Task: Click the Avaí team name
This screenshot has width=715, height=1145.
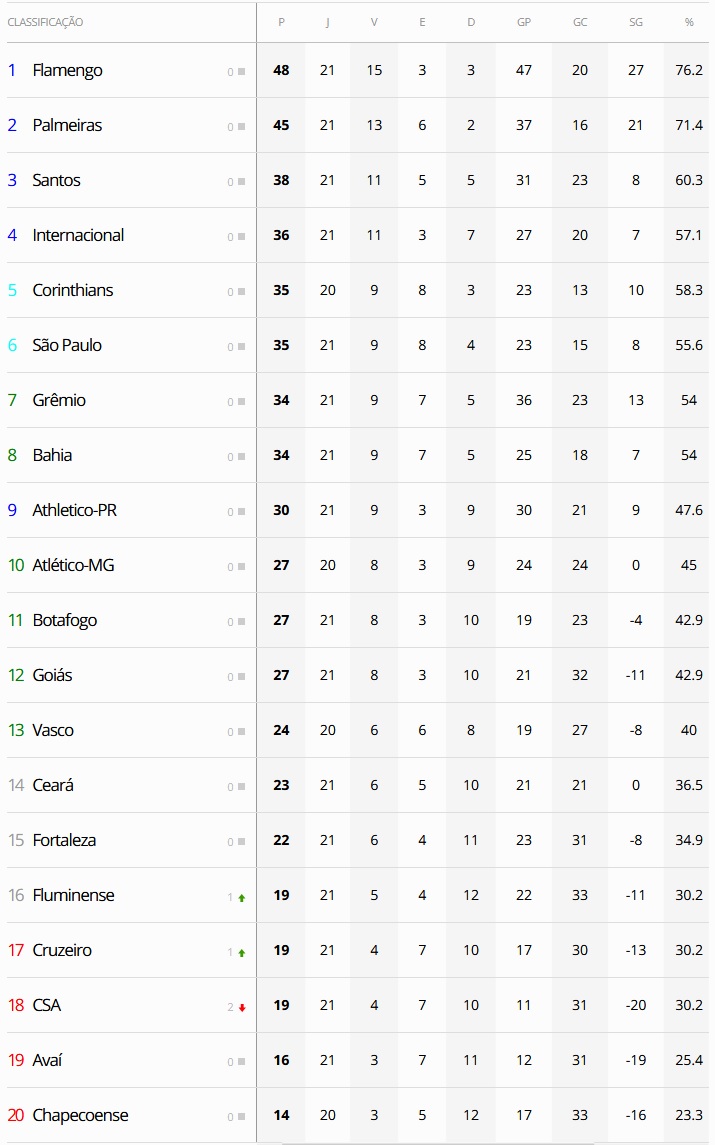Action: pos(47,1060)
